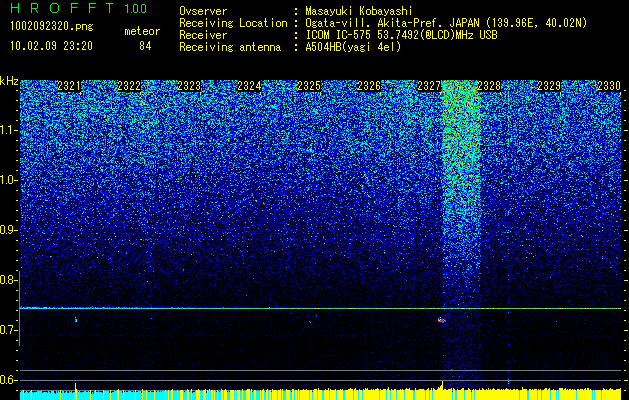Viewport: 629px width, 400px height.
Task: Click the Receiver label
Action: [x=203, y=35]
